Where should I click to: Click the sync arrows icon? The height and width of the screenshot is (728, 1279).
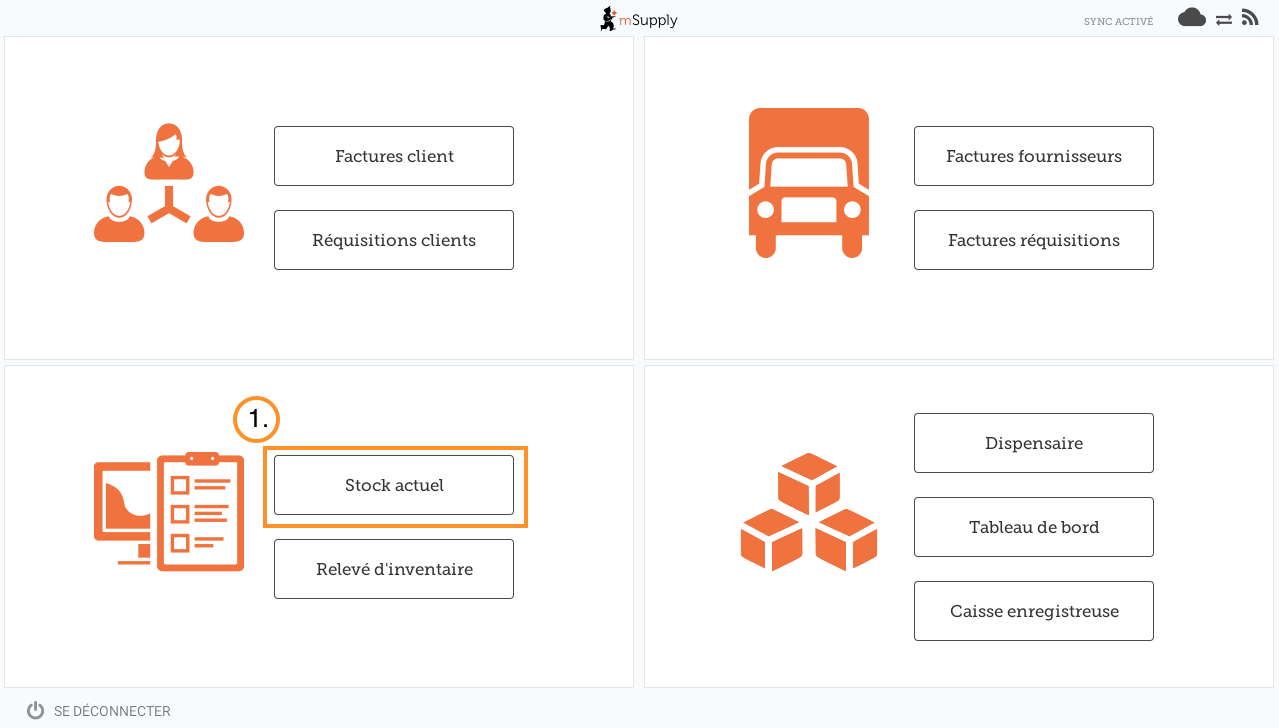pos(1223,19)
